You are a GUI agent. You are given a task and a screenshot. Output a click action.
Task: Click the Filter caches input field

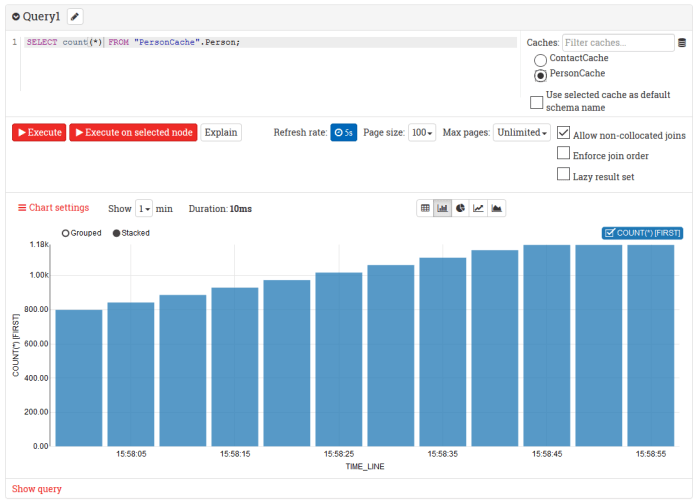click(617, 43)
